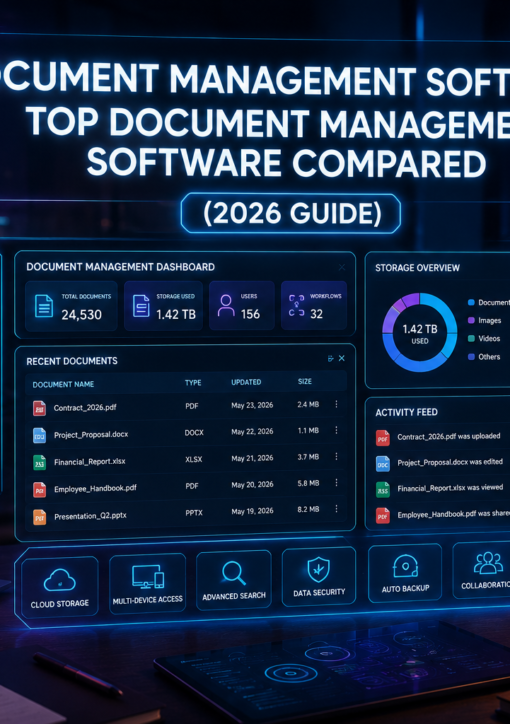The height and width of the screenshot is (724, 510).
Task: Click the Images legend color dot
Action: point(471,320)
